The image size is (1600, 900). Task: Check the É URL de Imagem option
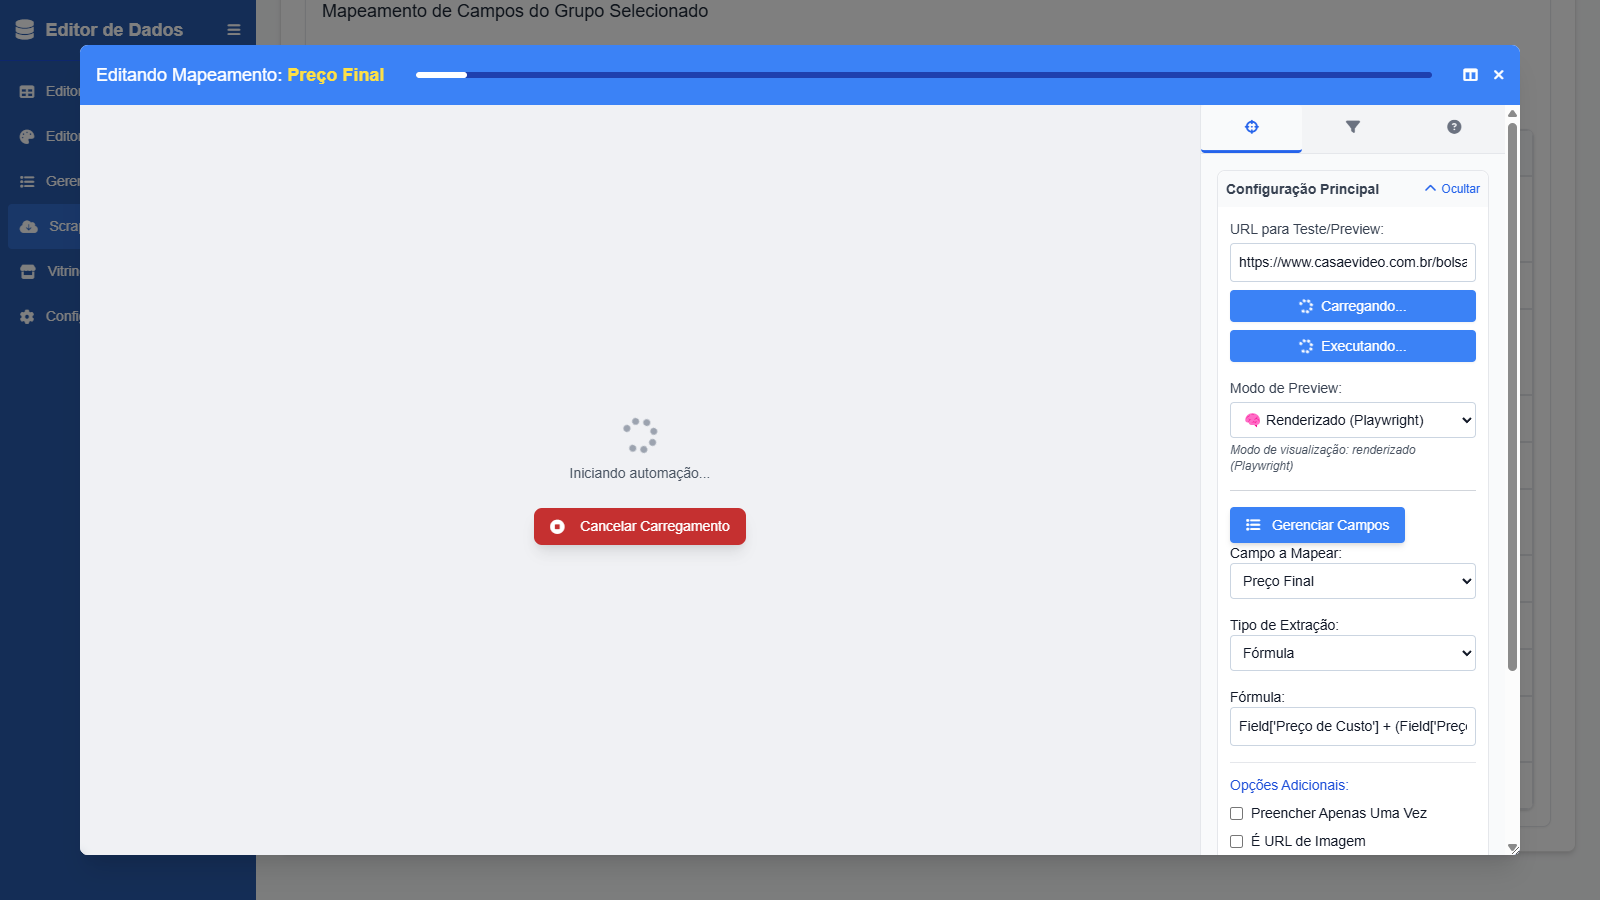coord(1237,842)
